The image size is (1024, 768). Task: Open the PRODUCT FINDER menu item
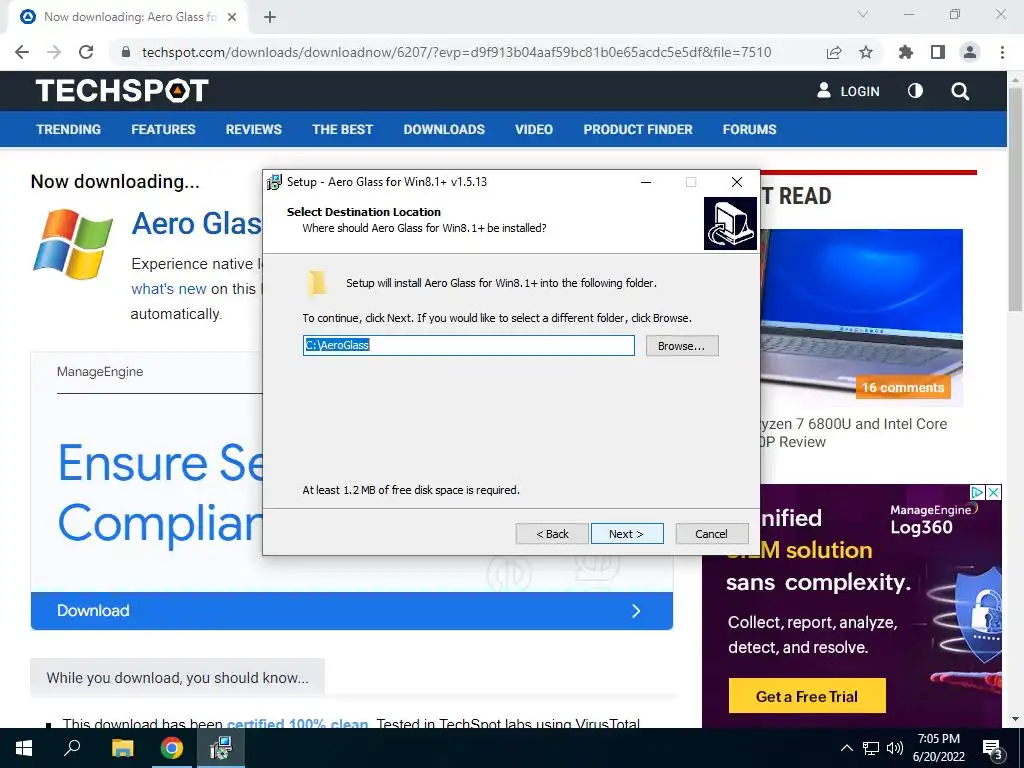638,129
